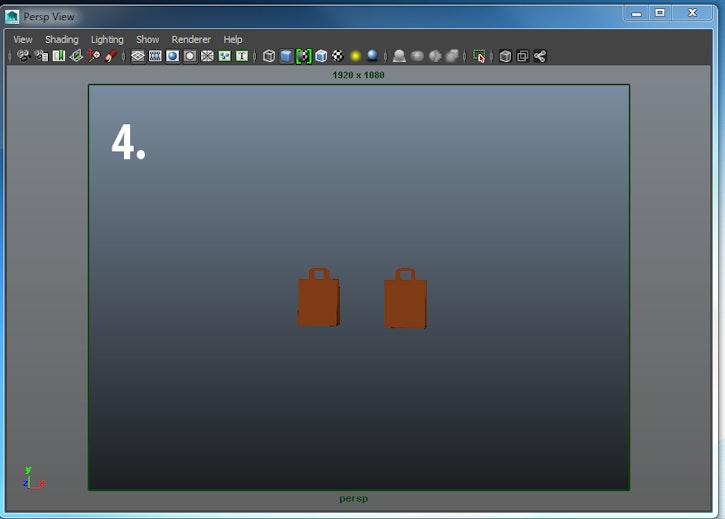Select the Grease Pencil tool icon

[111, 56]
